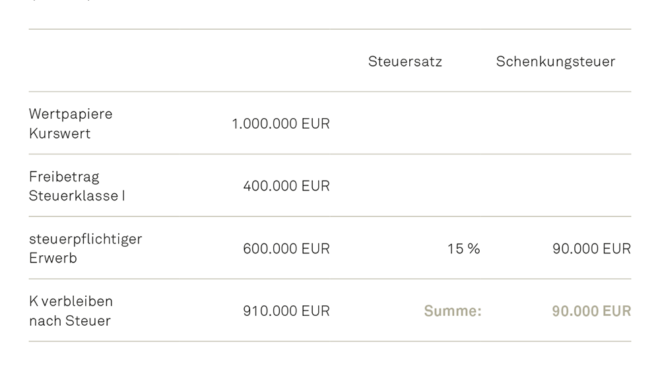Click the Schenkungsteuer column header
660x370 pixels.
point(556,61)
